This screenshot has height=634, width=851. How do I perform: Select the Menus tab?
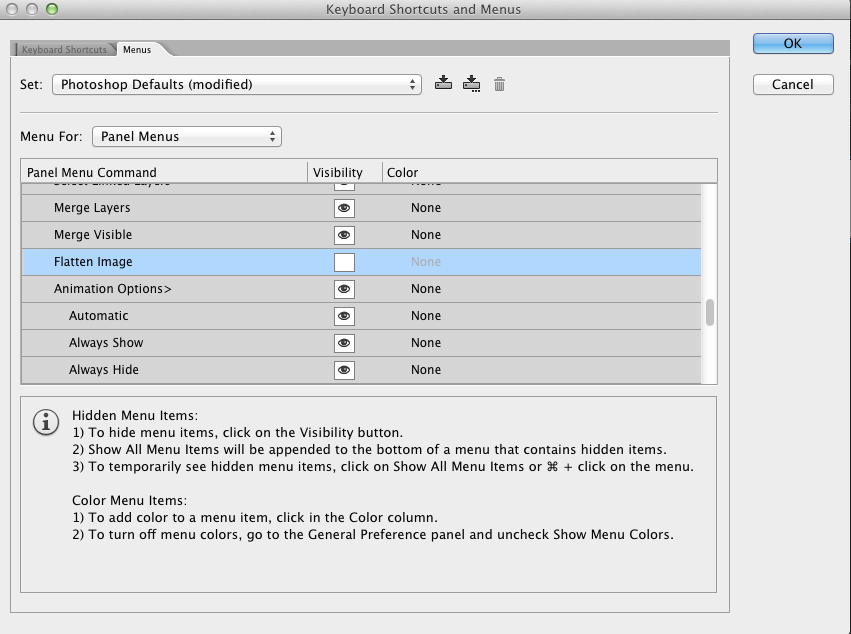pyautogui.click(x=137, y=50)
